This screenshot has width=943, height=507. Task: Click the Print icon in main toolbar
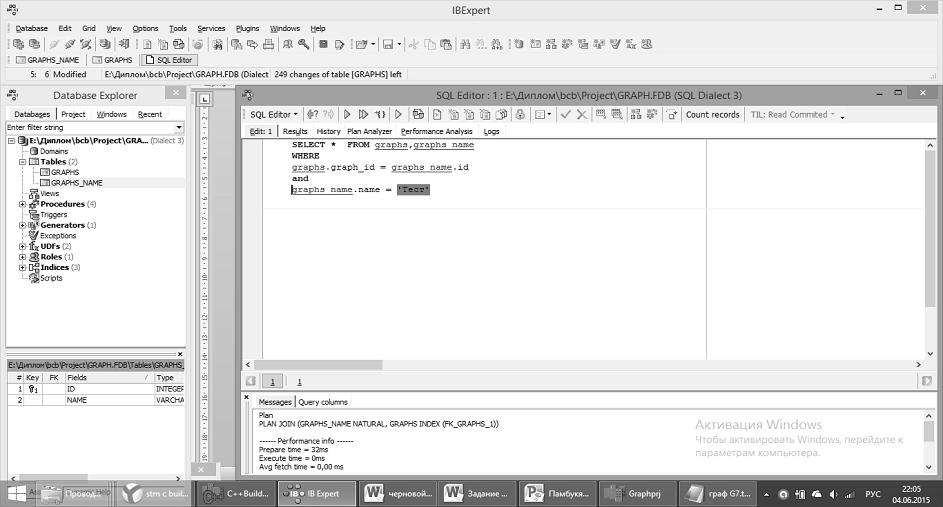pyautogui.click(x=268, y=44)
